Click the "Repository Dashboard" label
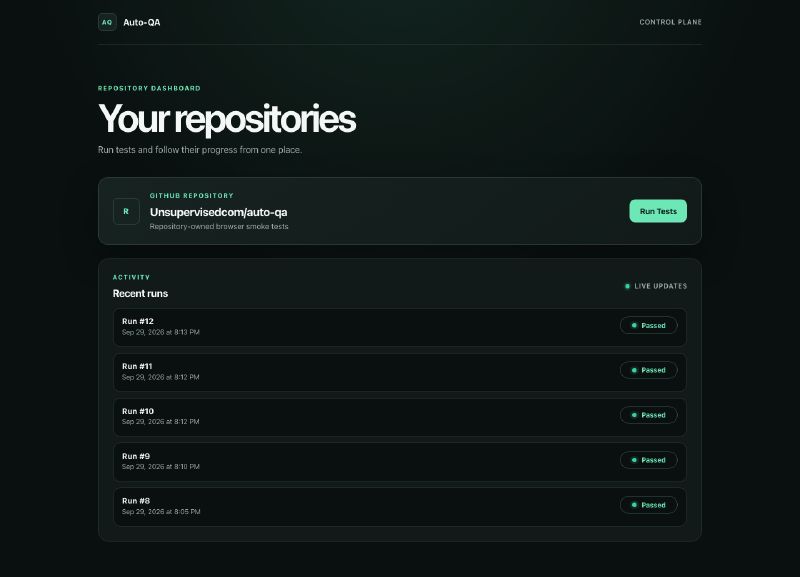 tap(149, 88)
